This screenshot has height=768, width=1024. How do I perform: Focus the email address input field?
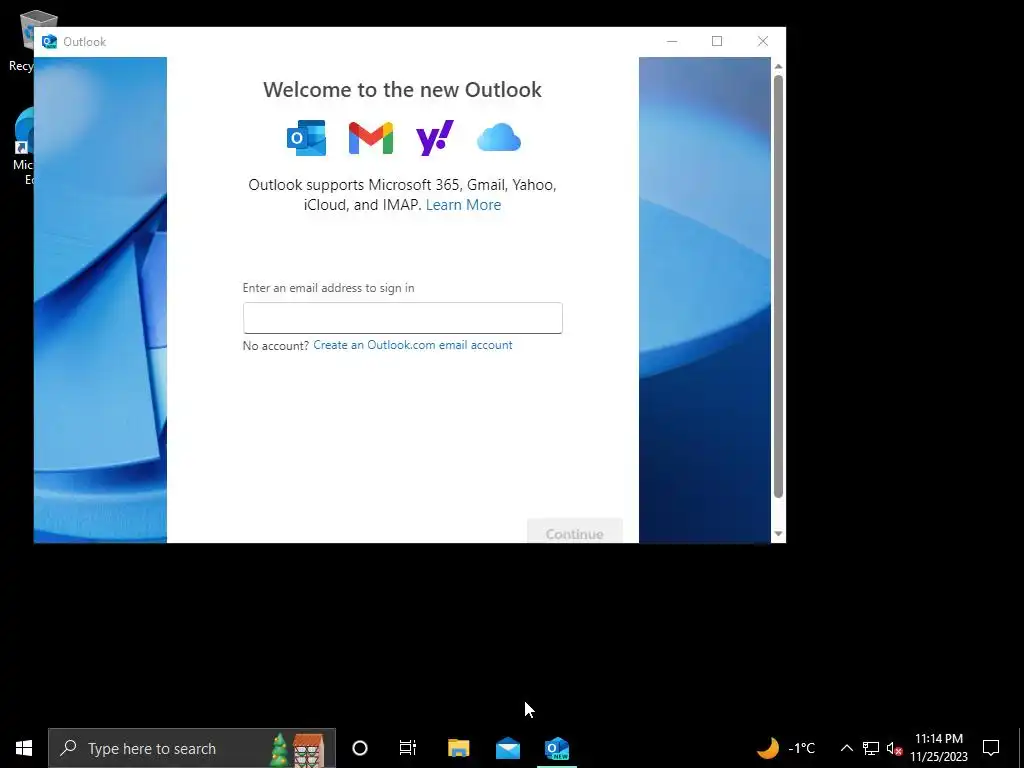pos(402,318)
